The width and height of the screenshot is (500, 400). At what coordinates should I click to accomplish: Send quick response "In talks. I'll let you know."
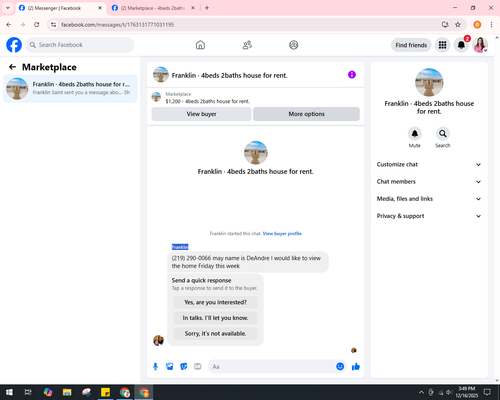click(x=215, y=318)
